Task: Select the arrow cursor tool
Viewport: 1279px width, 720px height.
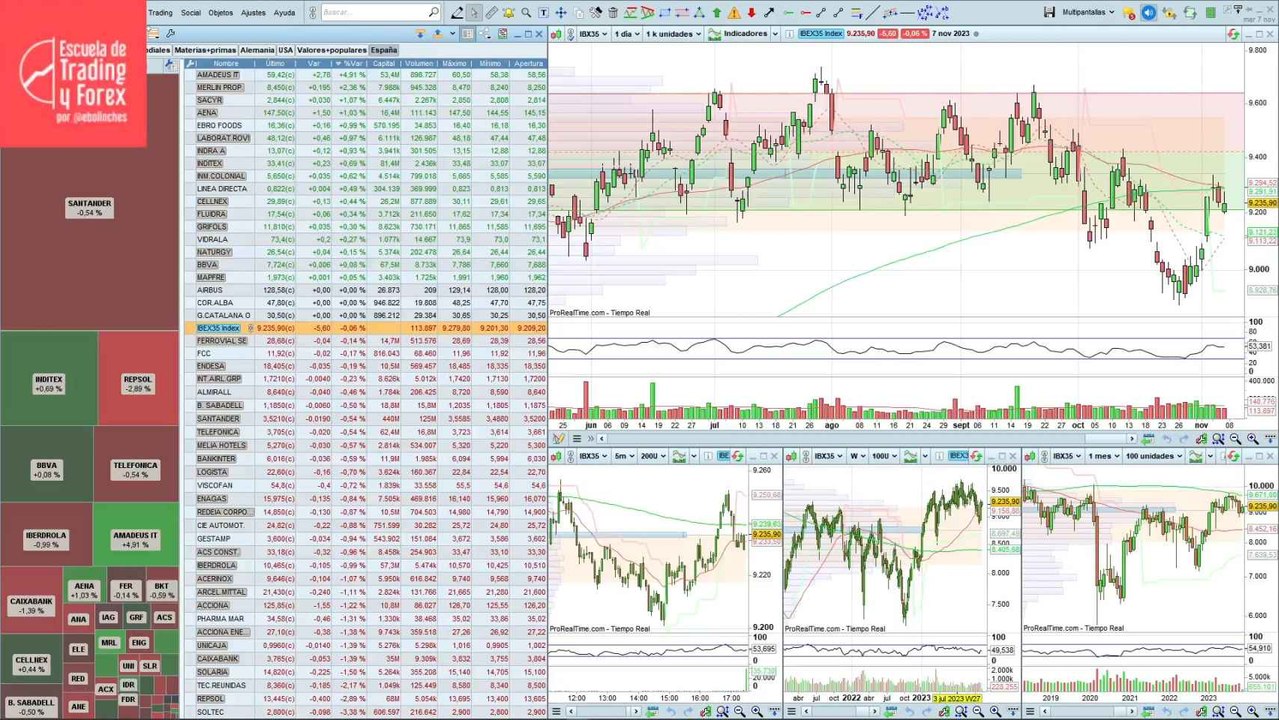Action: point(474,13)
